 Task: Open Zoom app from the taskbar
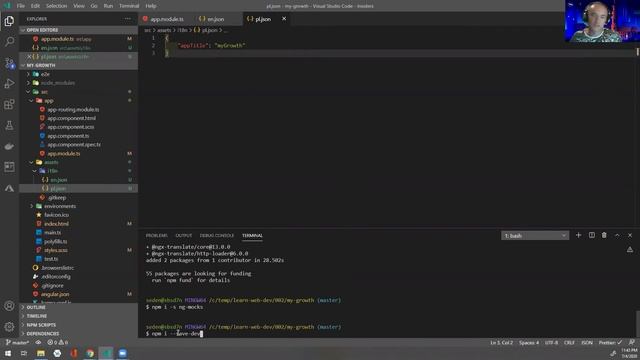pyautogui.click(x=122, y=353)
